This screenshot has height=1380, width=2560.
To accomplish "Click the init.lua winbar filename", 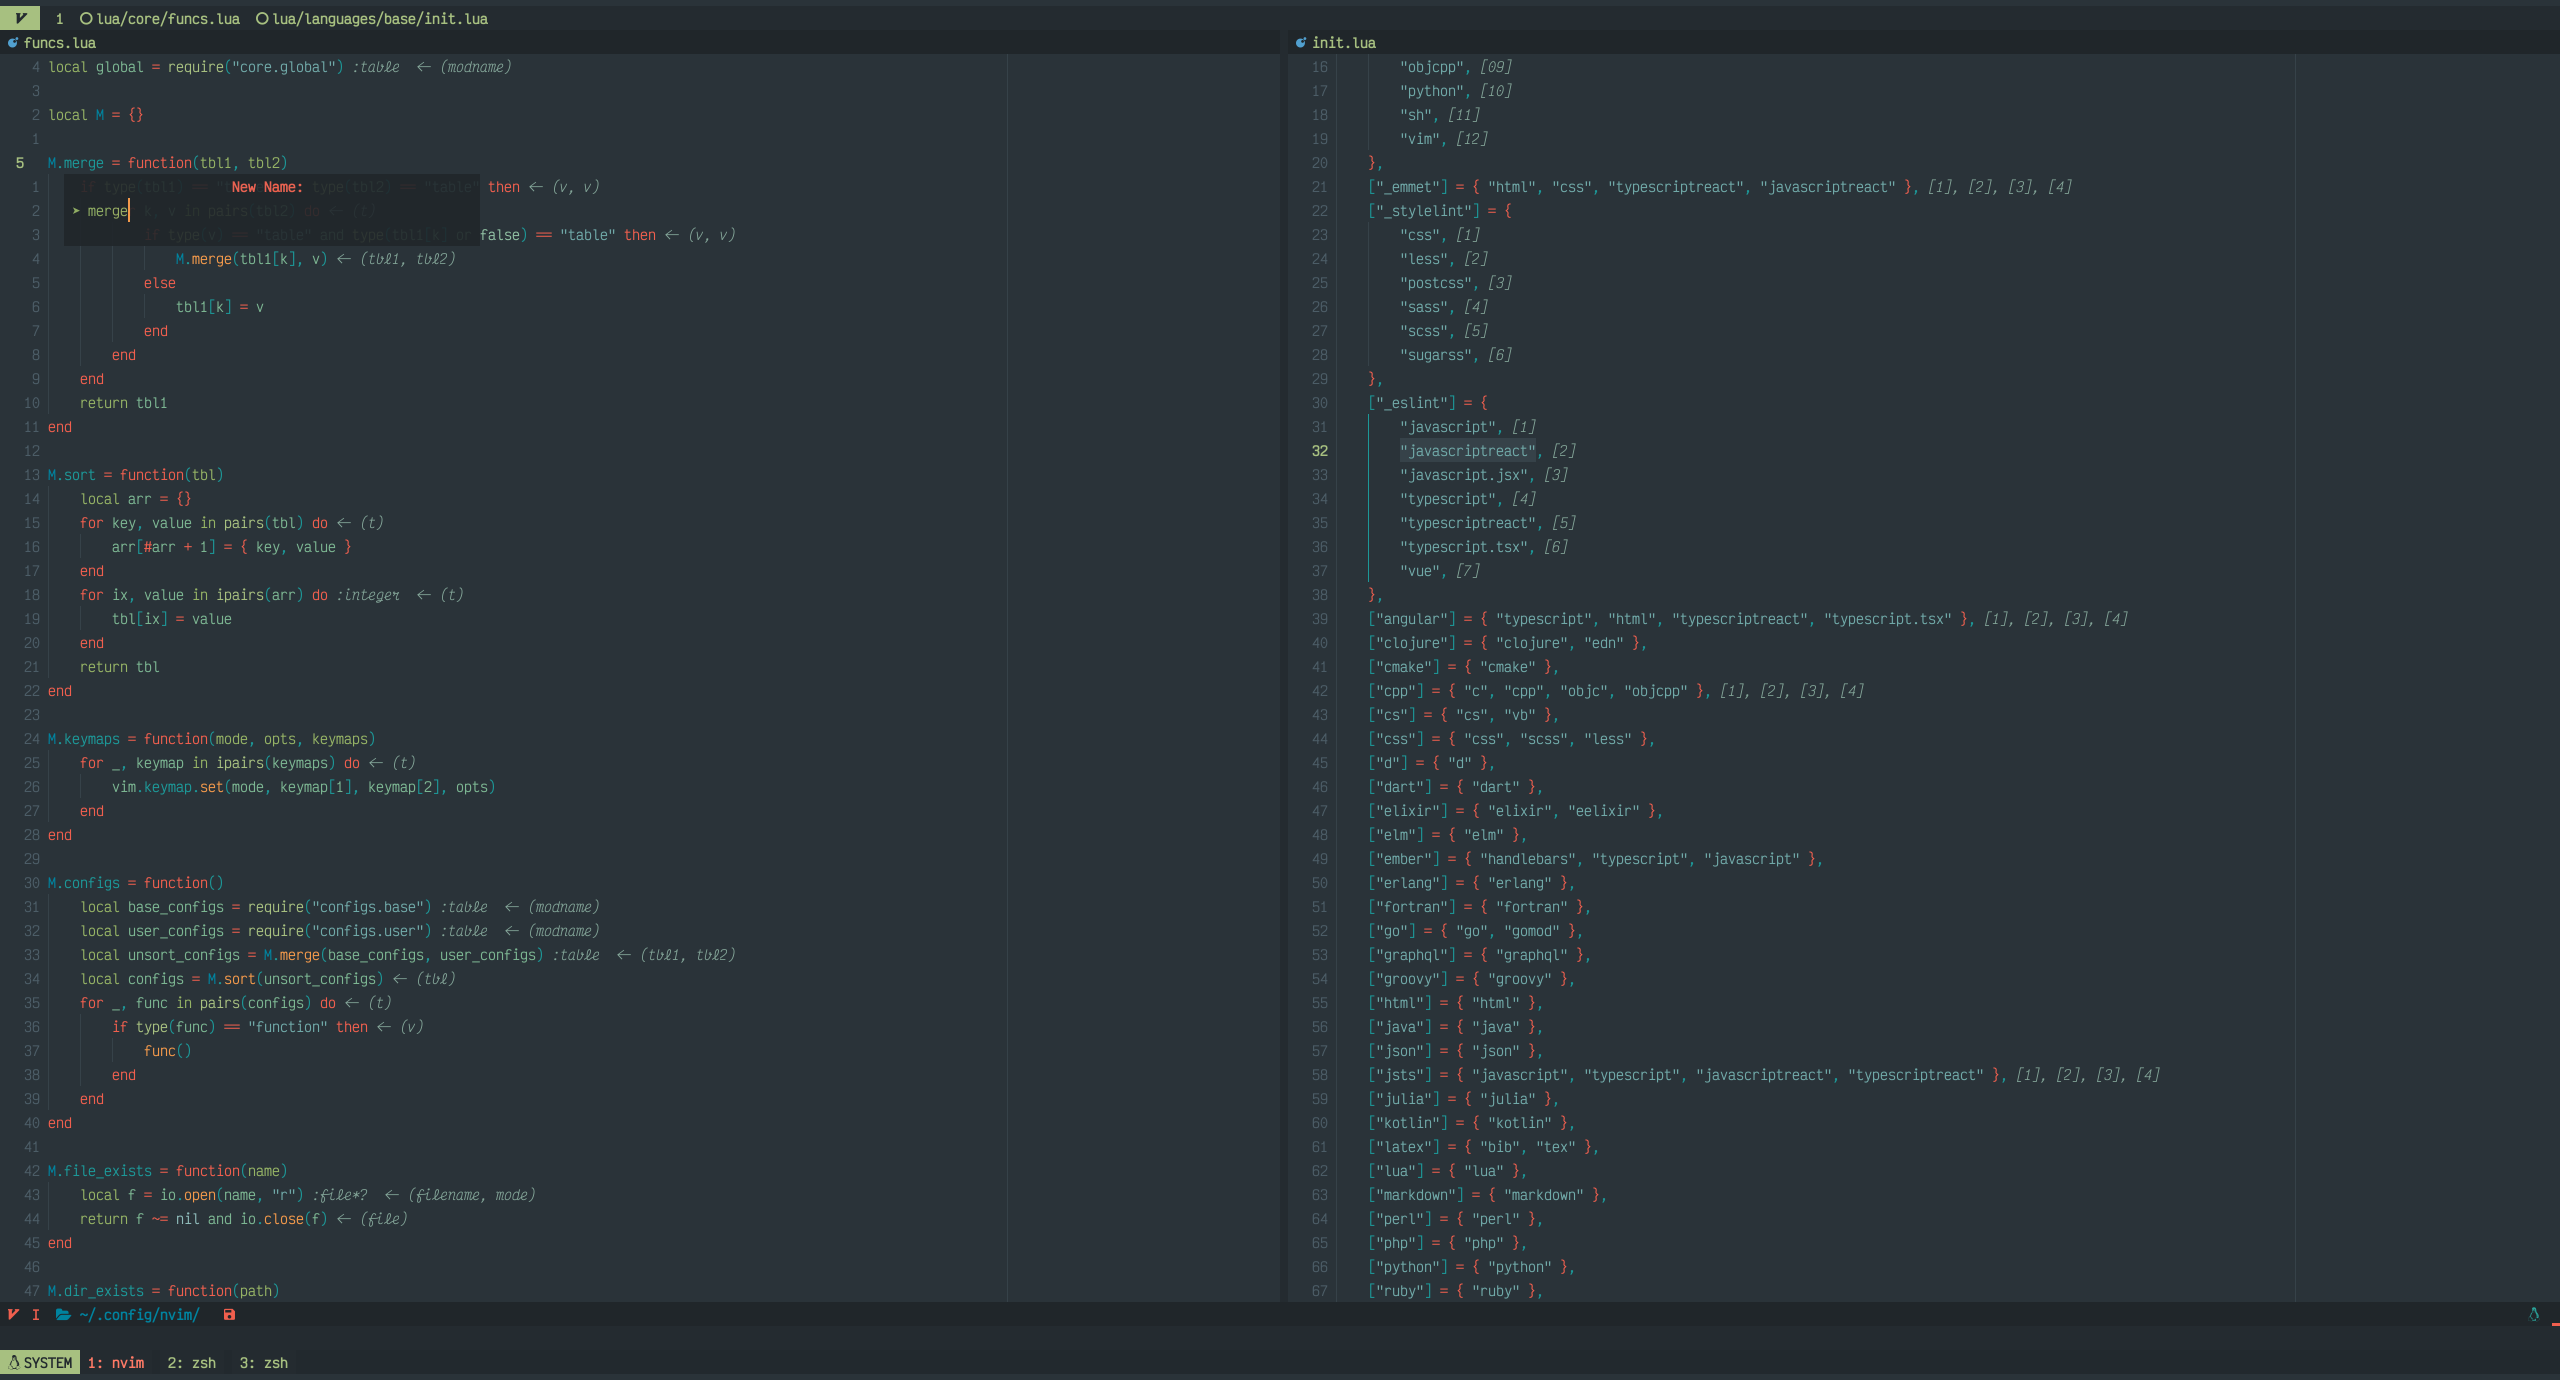I will click(x=1344, y=43).
